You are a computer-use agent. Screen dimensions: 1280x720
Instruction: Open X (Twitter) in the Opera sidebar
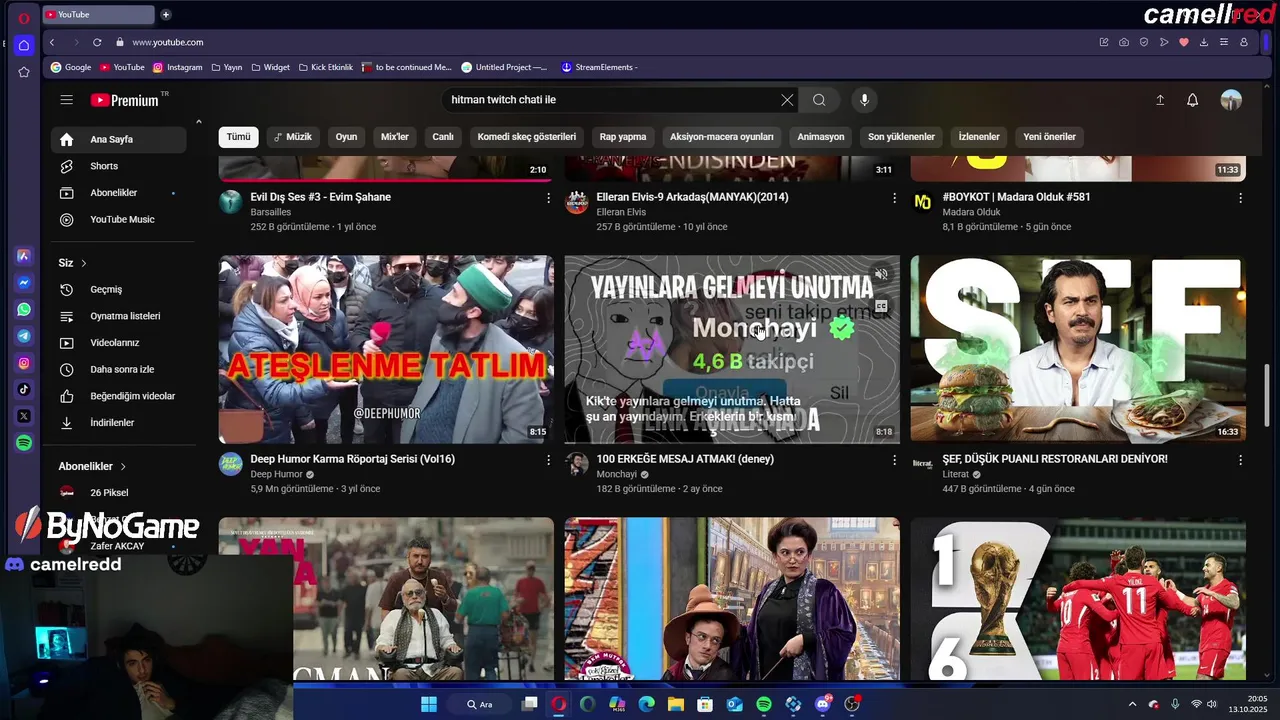click(24, 416)
